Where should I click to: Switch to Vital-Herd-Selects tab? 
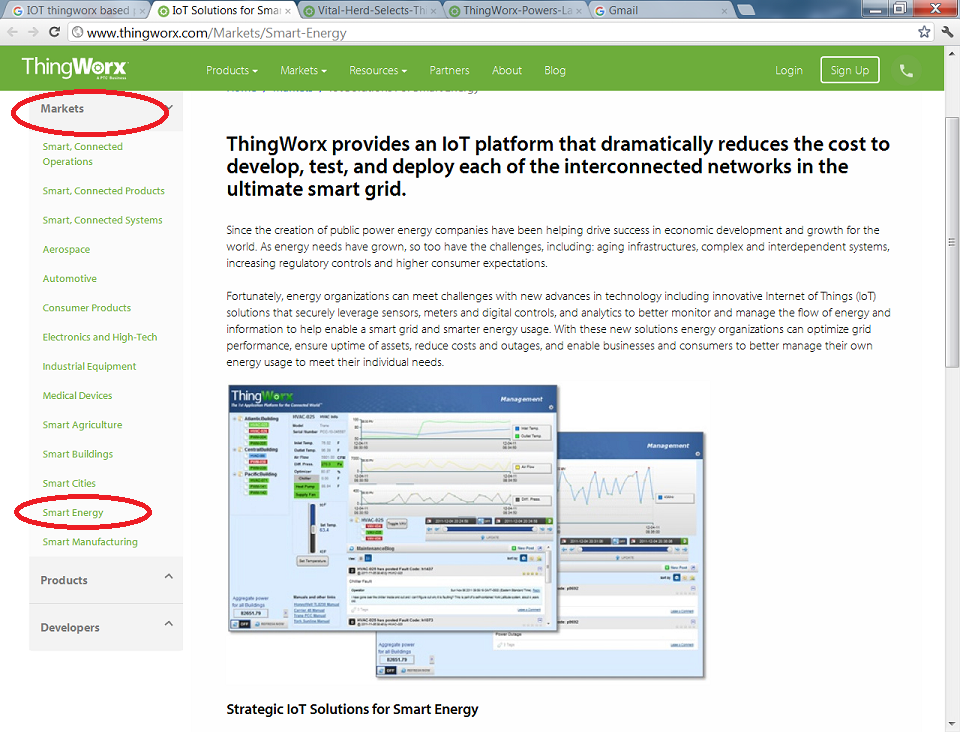pyautogui.click(x=371, y=10)
